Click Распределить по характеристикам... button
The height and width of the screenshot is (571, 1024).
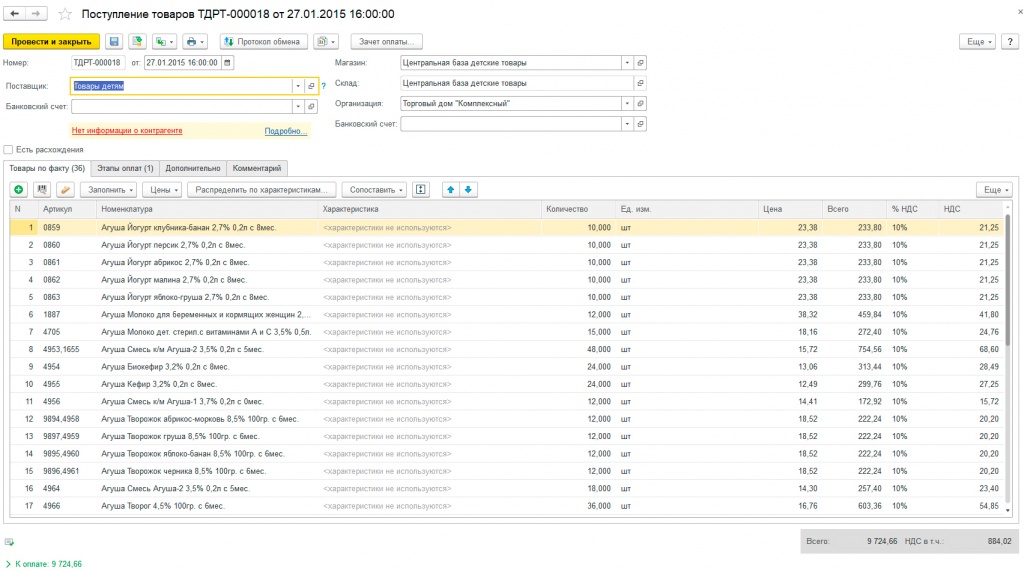[x=262, y=189]
